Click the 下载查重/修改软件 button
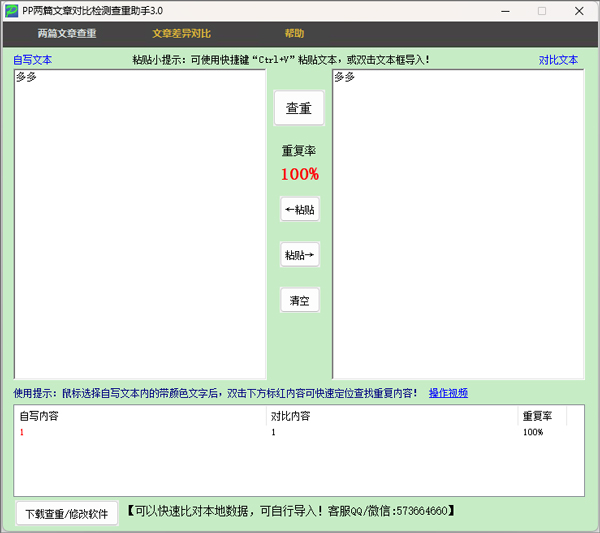The height and width of the screenshot is (533, 600). pos(67,514)
